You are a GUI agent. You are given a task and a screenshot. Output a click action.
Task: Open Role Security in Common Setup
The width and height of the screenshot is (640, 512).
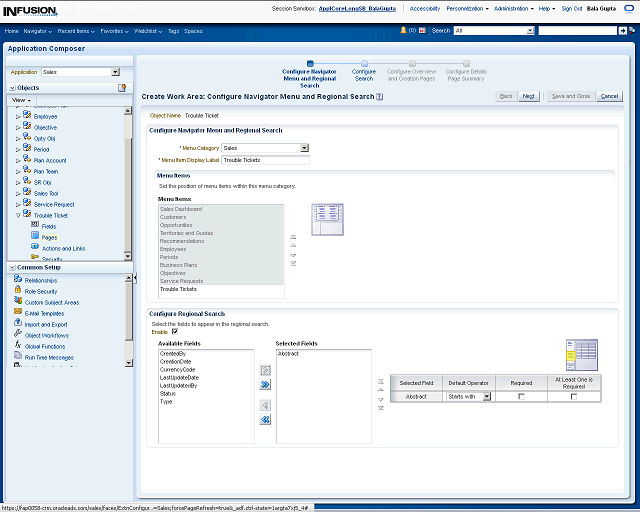[41, 291]
